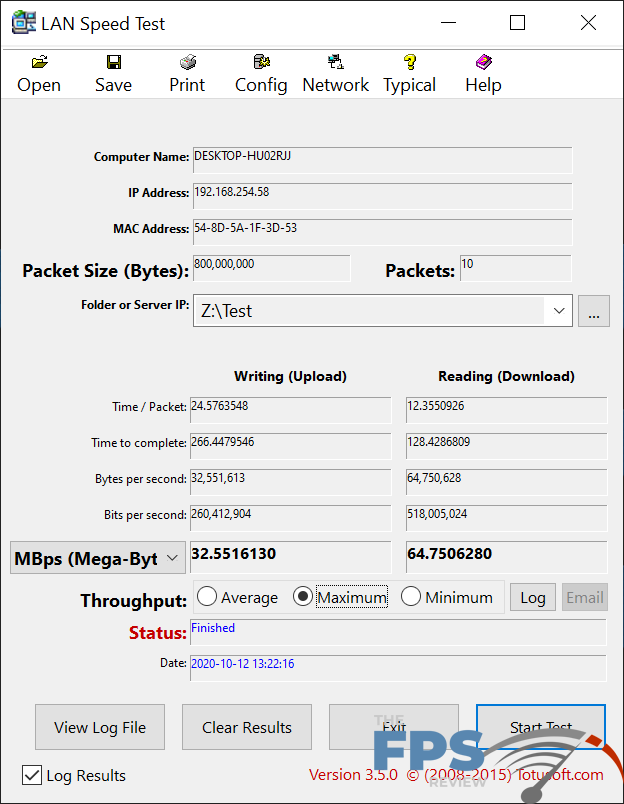Image resolution: width=624 pixels, height=804 pixels.
Task: Click download Bytes per second 64,750,628
Action: click(507, 482)
